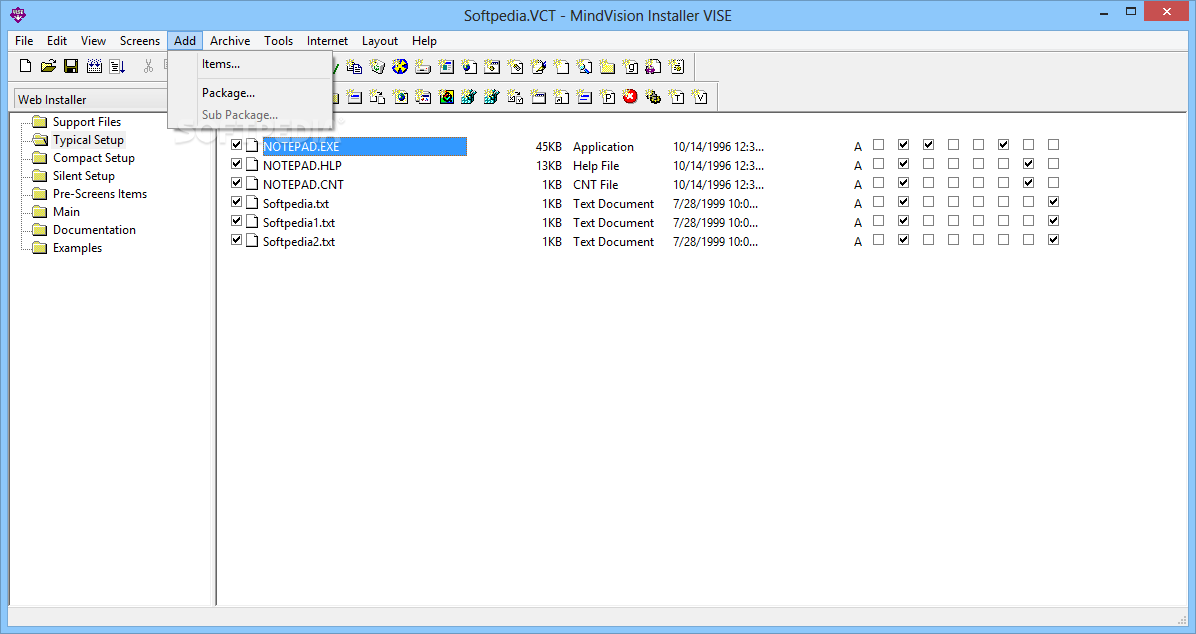Toggle the last package checkbox in Softpedia.txt row
This screenshot has width=1196, height=634.
[x=1053, y=201]
